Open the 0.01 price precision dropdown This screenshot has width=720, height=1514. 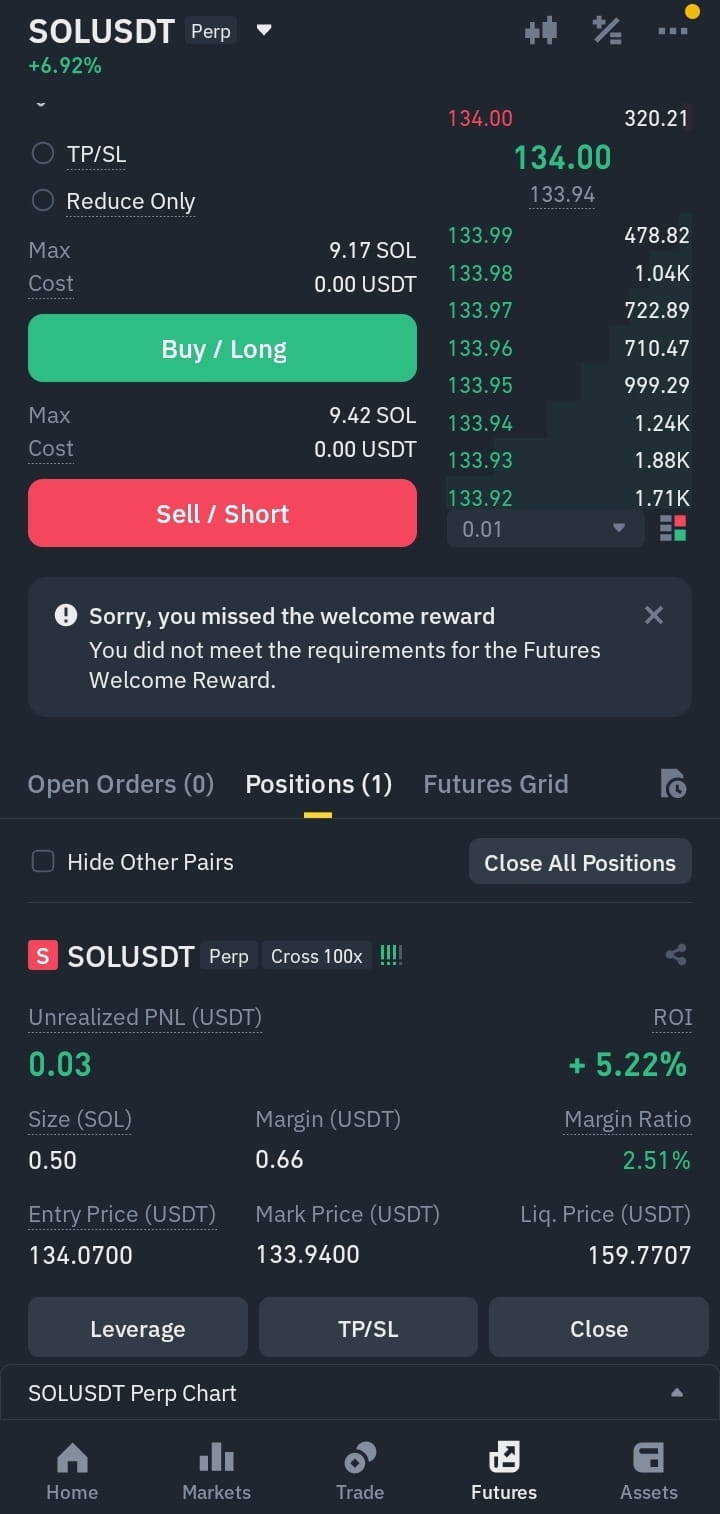(545, 528)
